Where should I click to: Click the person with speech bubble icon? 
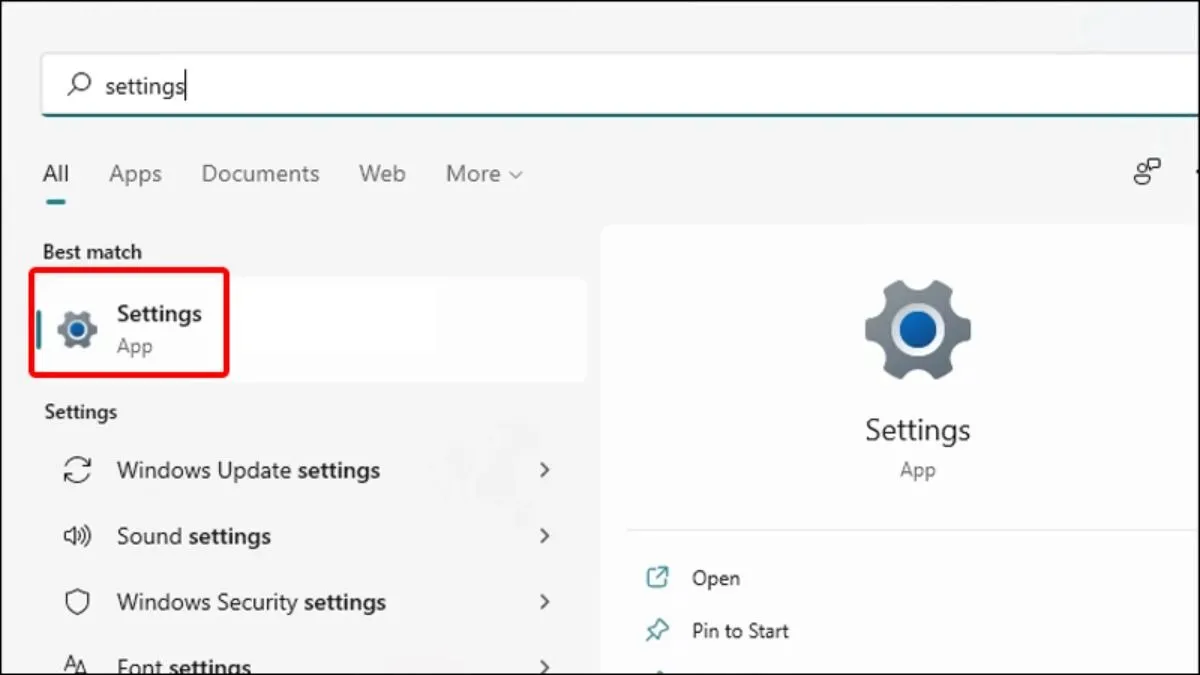point(1146,172)
